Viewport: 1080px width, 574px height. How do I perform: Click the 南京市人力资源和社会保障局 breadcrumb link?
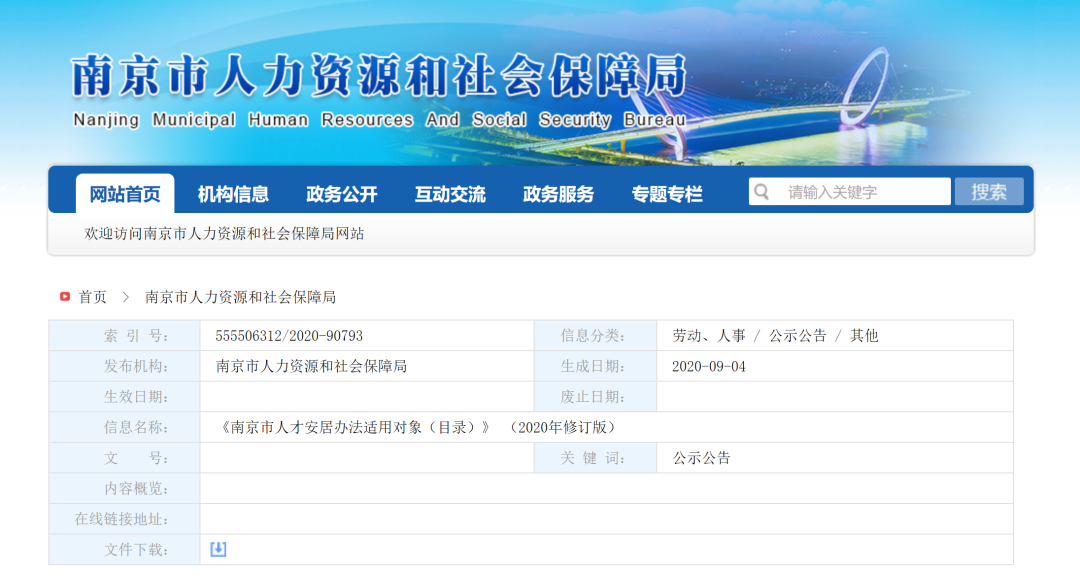click(240, 297)
